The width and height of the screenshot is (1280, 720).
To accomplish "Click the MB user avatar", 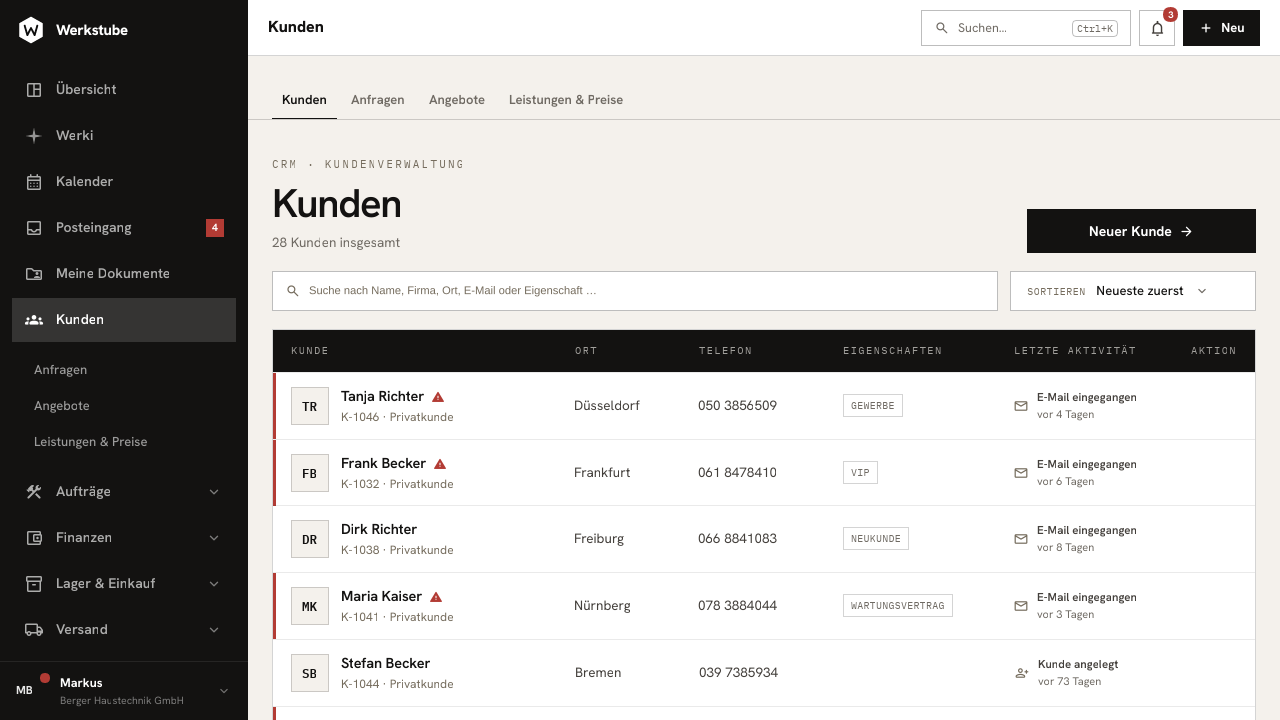I will tap(24, 690).
